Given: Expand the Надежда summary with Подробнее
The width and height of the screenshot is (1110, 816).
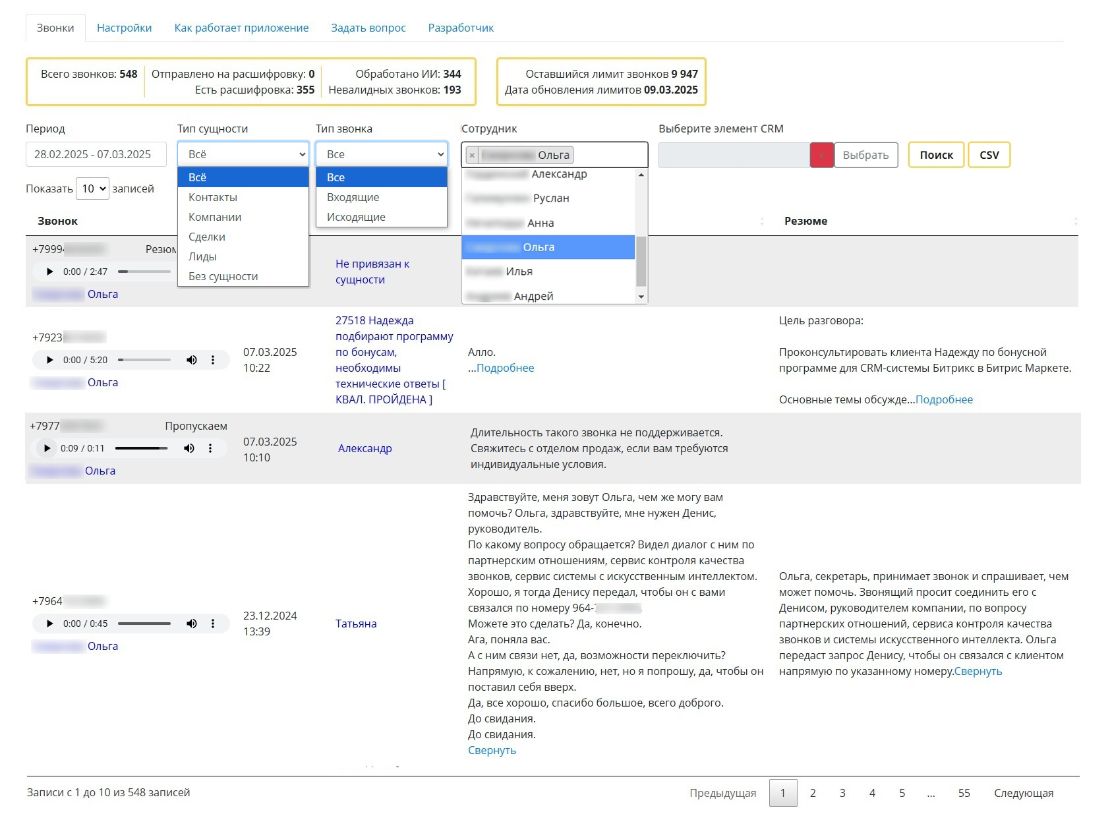Looking at the screenshot, I should click(x=944, y=400).
